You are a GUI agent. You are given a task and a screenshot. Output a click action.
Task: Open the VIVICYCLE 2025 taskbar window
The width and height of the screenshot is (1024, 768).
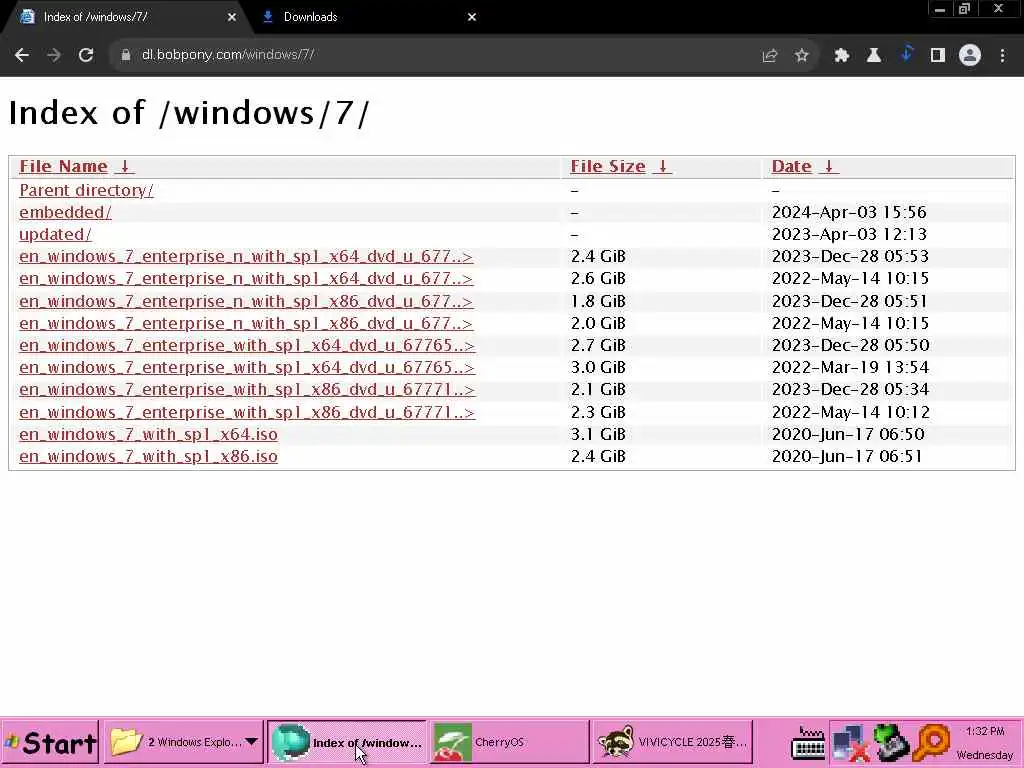point(673,743)
